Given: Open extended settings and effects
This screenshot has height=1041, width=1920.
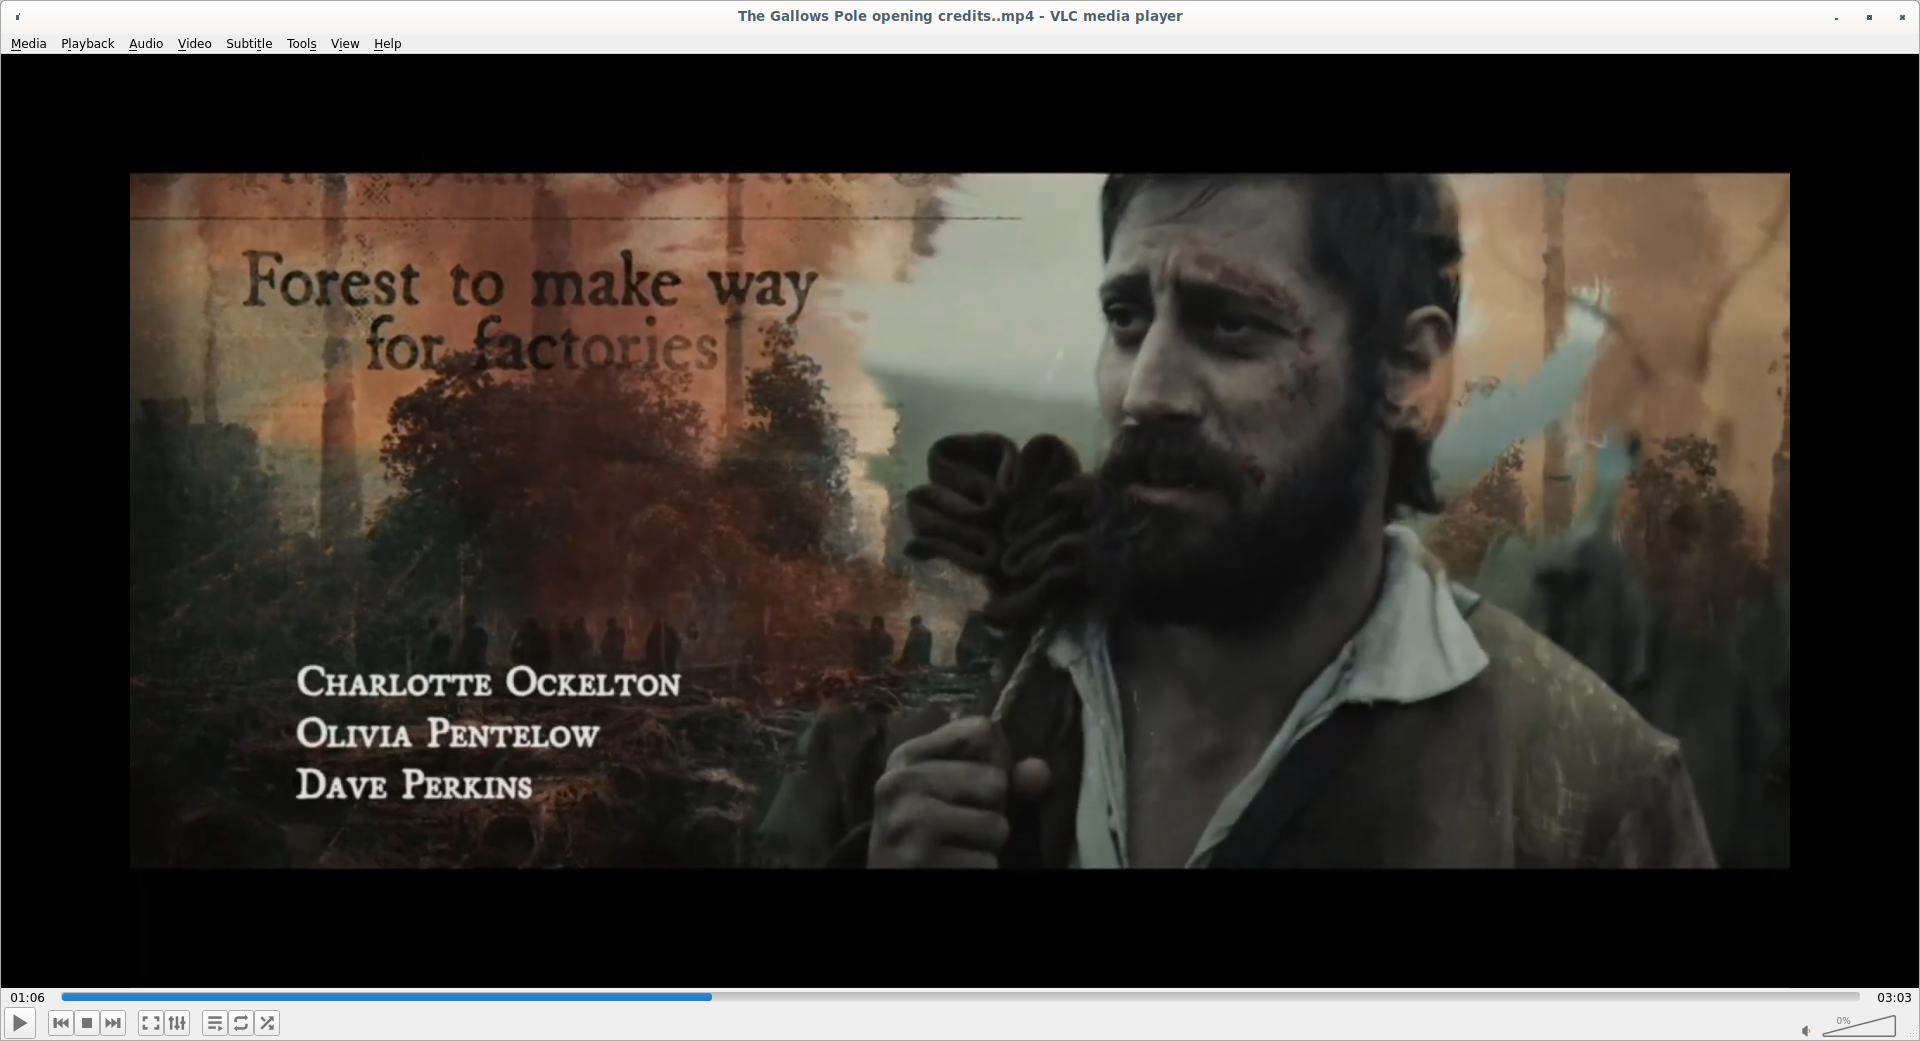Looking at the screenshot, I should tap(177, 1023).
